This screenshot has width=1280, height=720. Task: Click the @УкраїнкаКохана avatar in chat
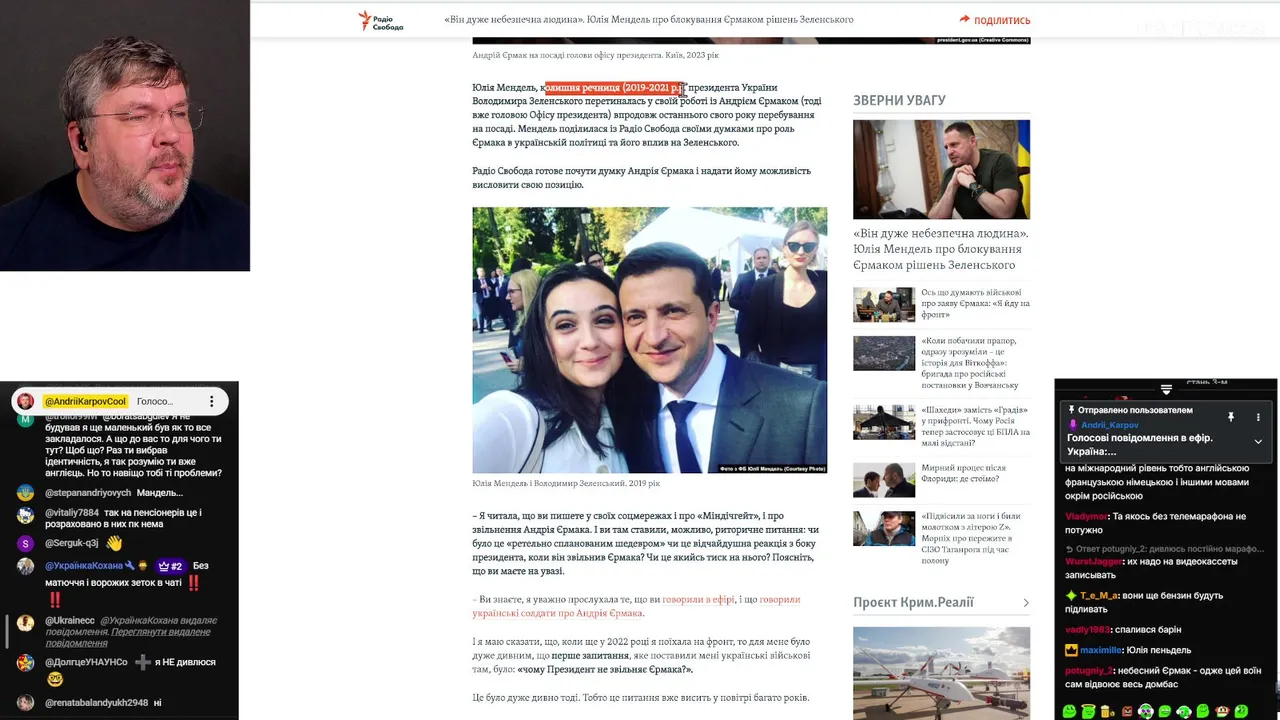(26, 567)
